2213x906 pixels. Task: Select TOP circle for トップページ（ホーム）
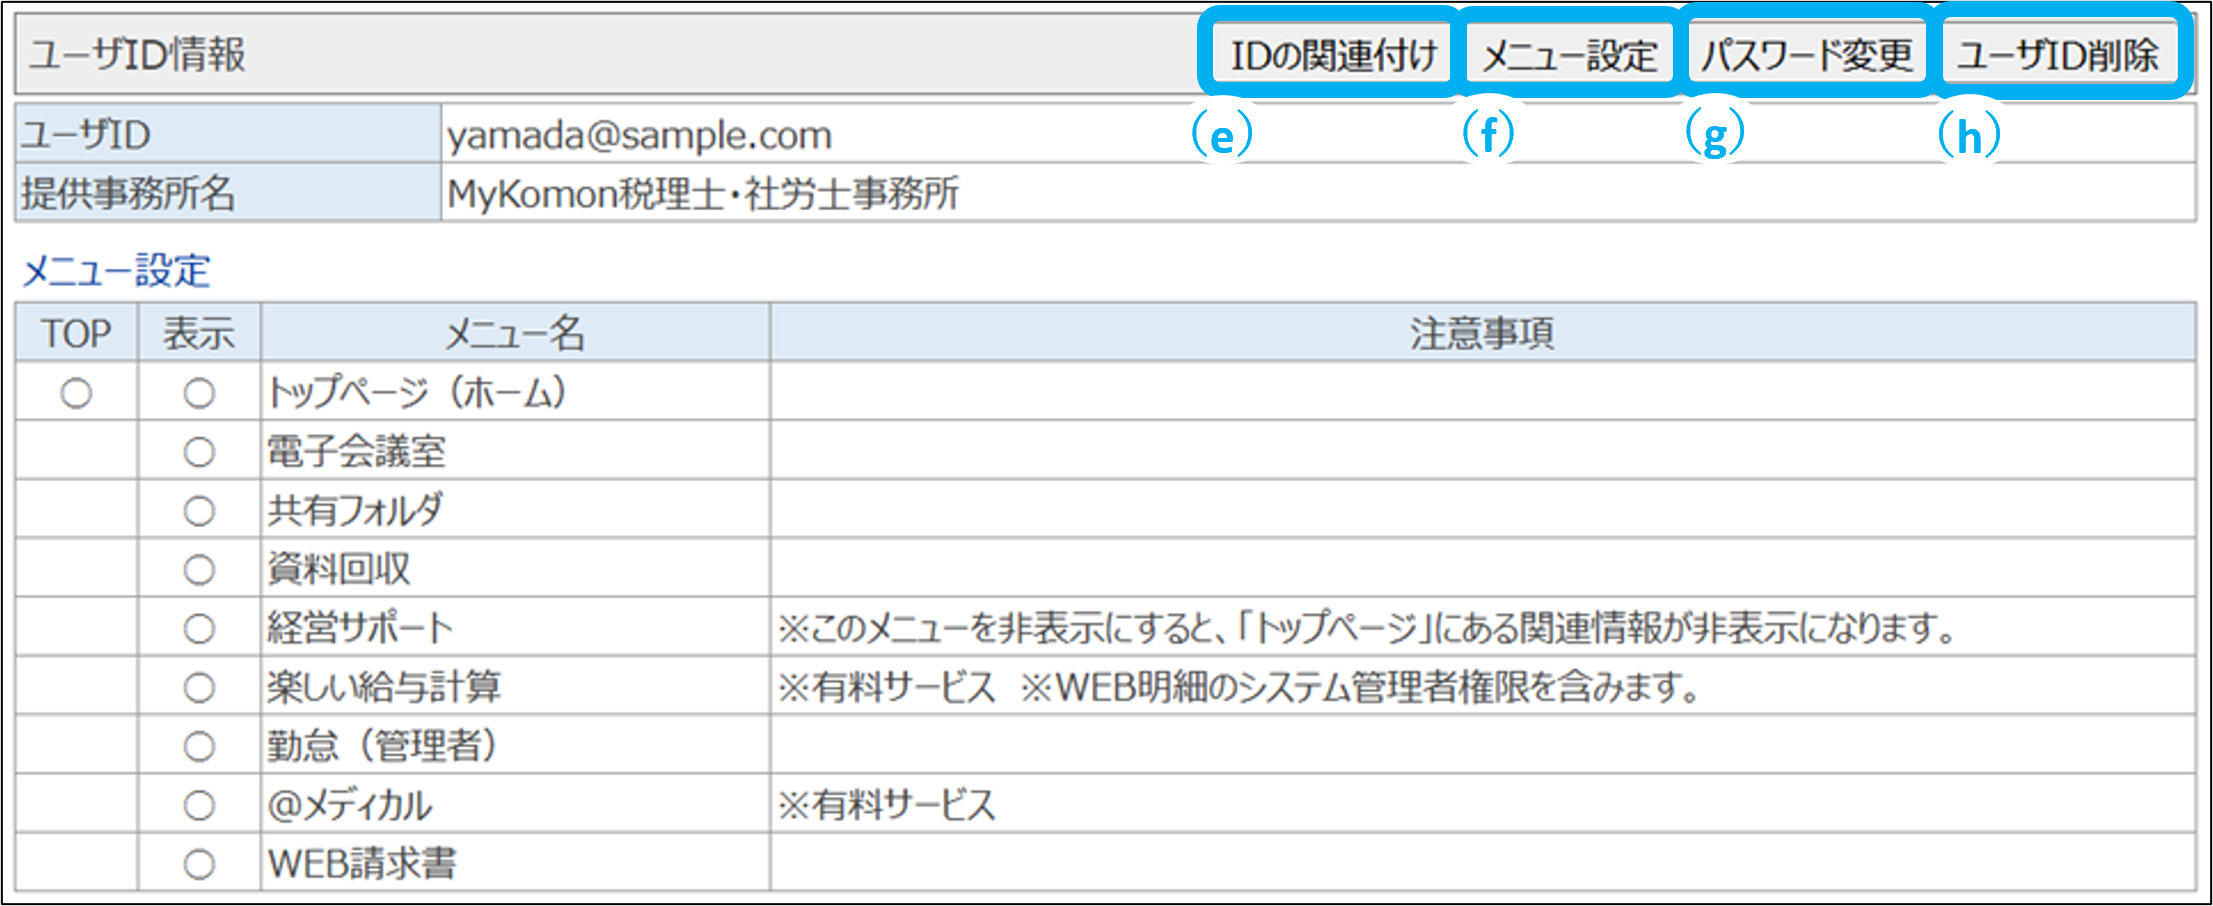point(76,393)
